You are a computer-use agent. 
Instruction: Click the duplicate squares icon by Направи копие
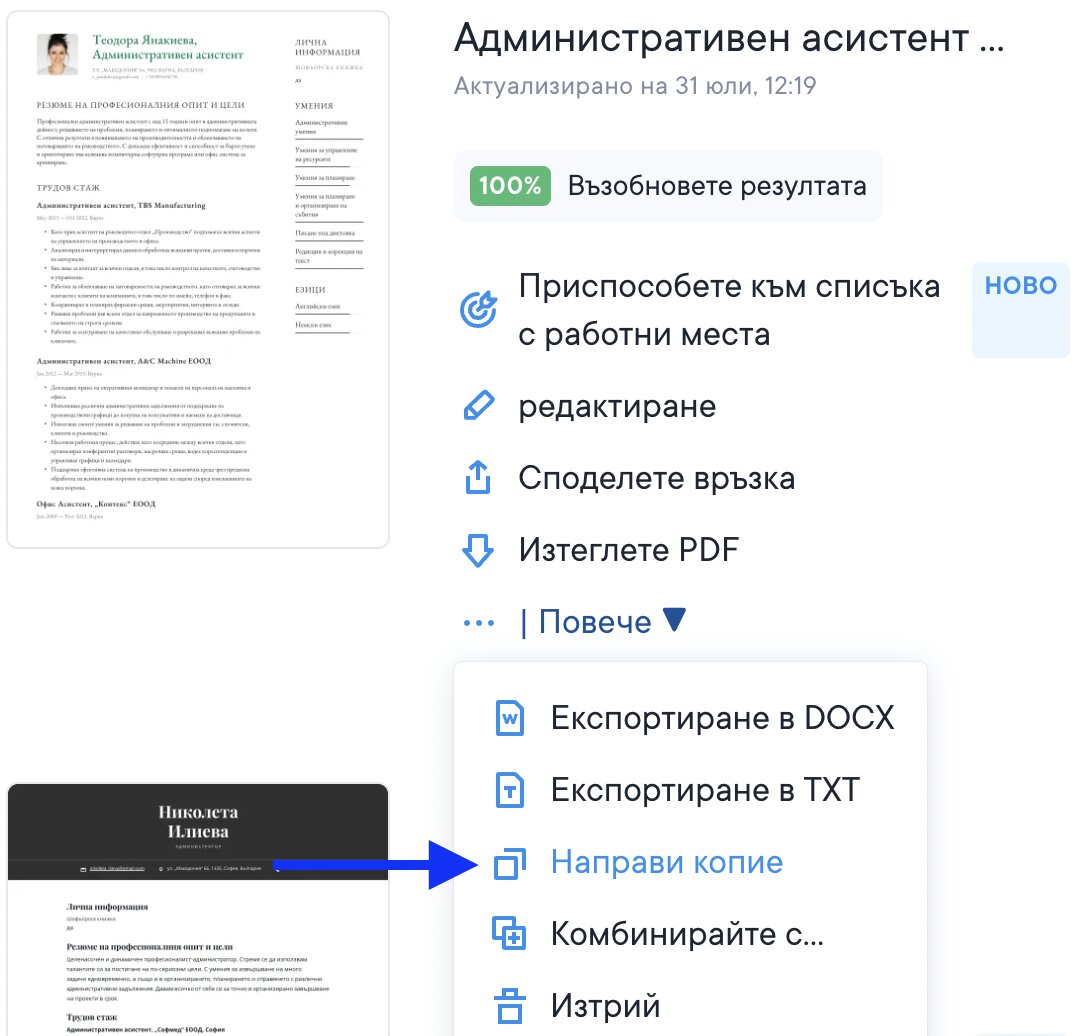pyautogui.click(x=510, y=863)
